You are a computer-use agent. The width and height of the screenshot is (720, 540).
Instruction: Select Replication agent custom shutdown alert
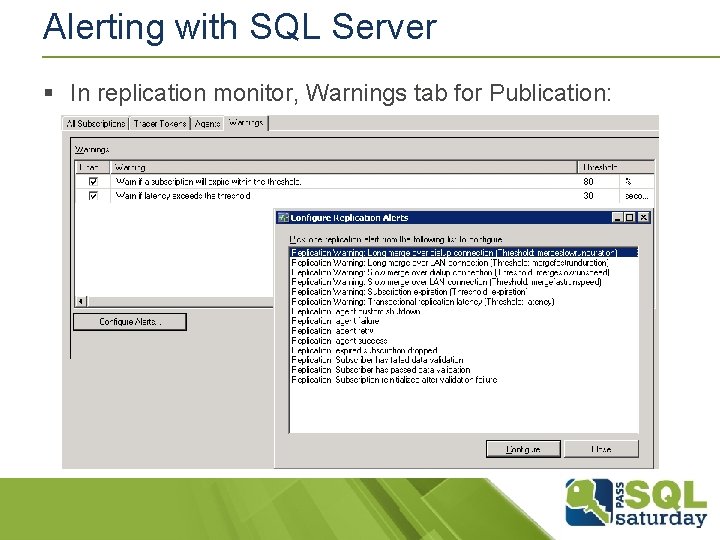coord(356,311)
